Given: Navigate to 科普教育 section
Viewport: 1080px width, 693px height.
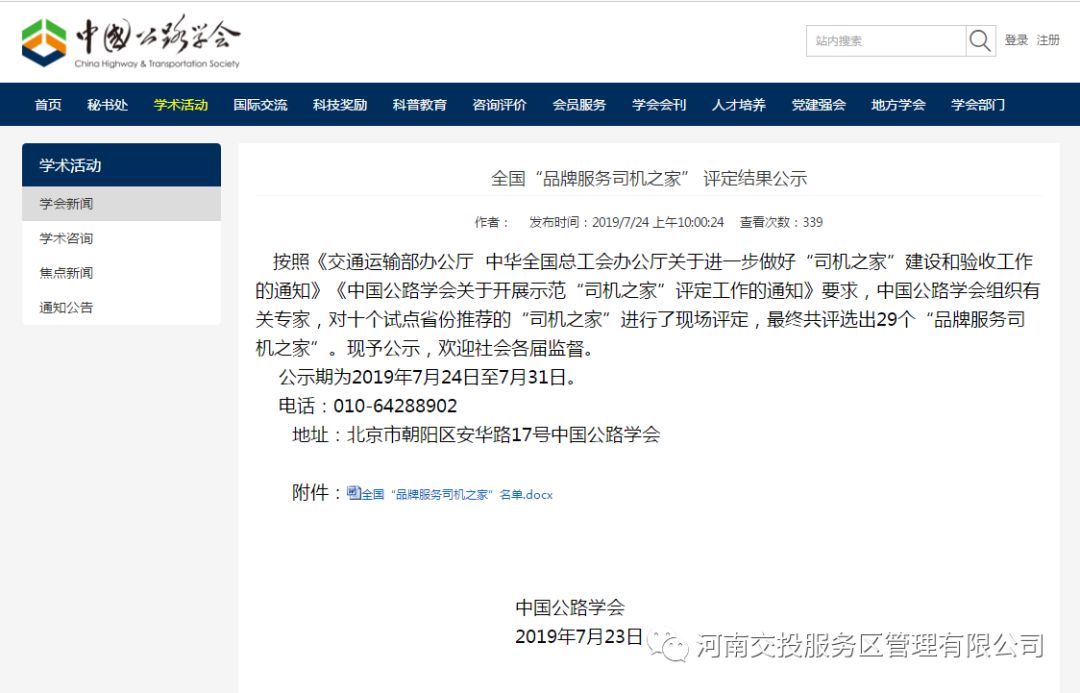Looking at the screenshot, I should (420, 105).
